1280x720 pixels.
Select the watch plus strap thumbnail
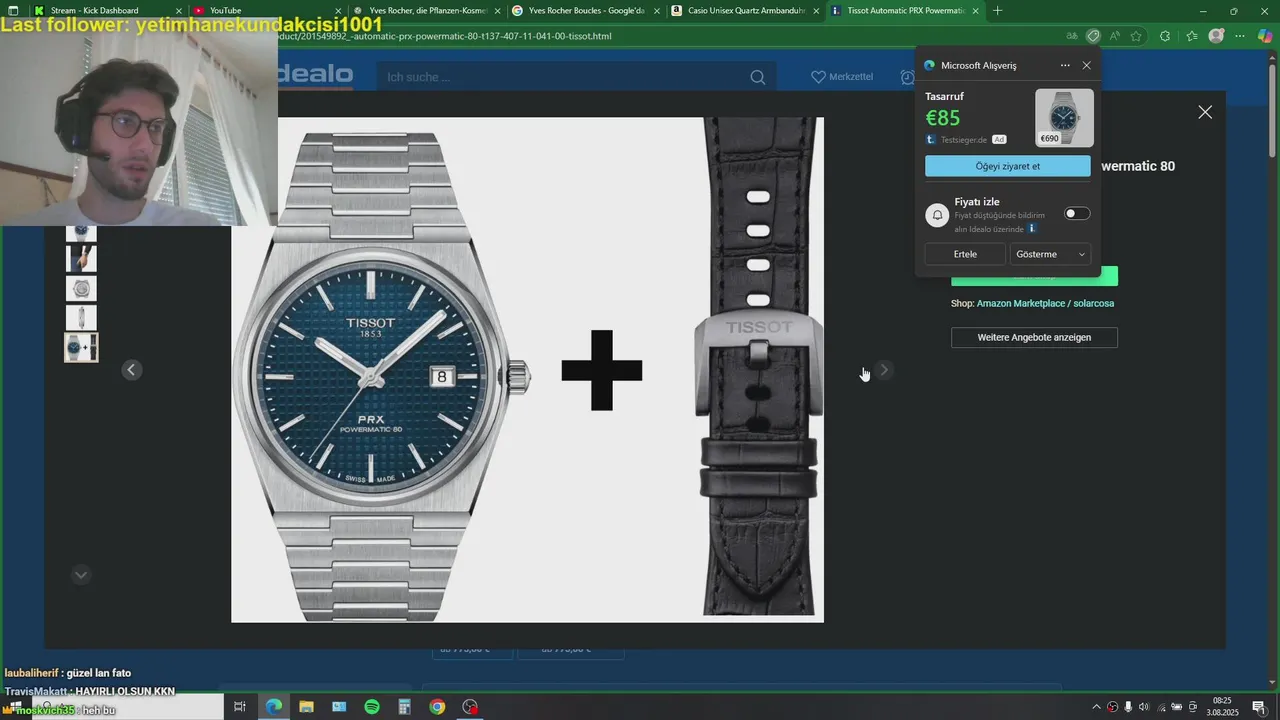[81, 347]
